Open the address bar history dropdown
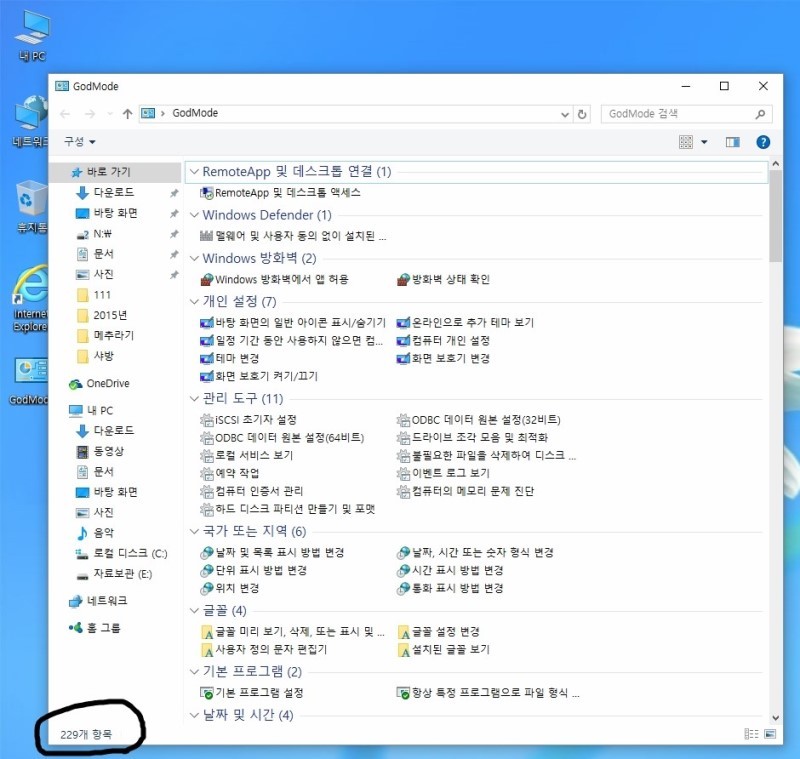Screen dimensions: 800x759 click(565, 114)
